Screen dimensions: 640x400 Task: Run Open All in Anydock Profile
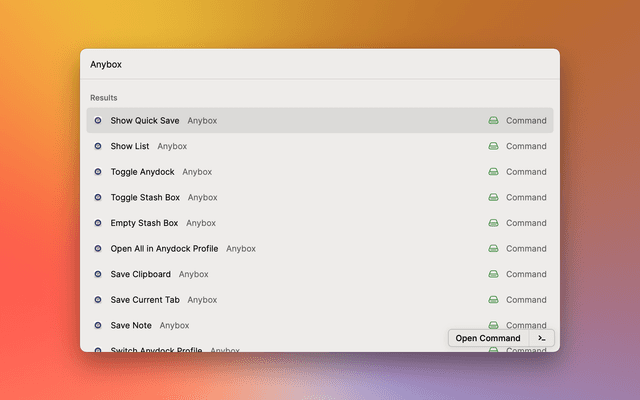[x=164, y=249]
